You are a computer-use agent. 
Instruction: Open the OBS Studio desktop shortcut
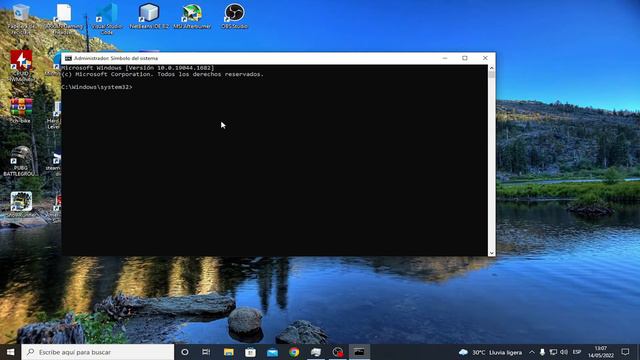coord(235,16)
